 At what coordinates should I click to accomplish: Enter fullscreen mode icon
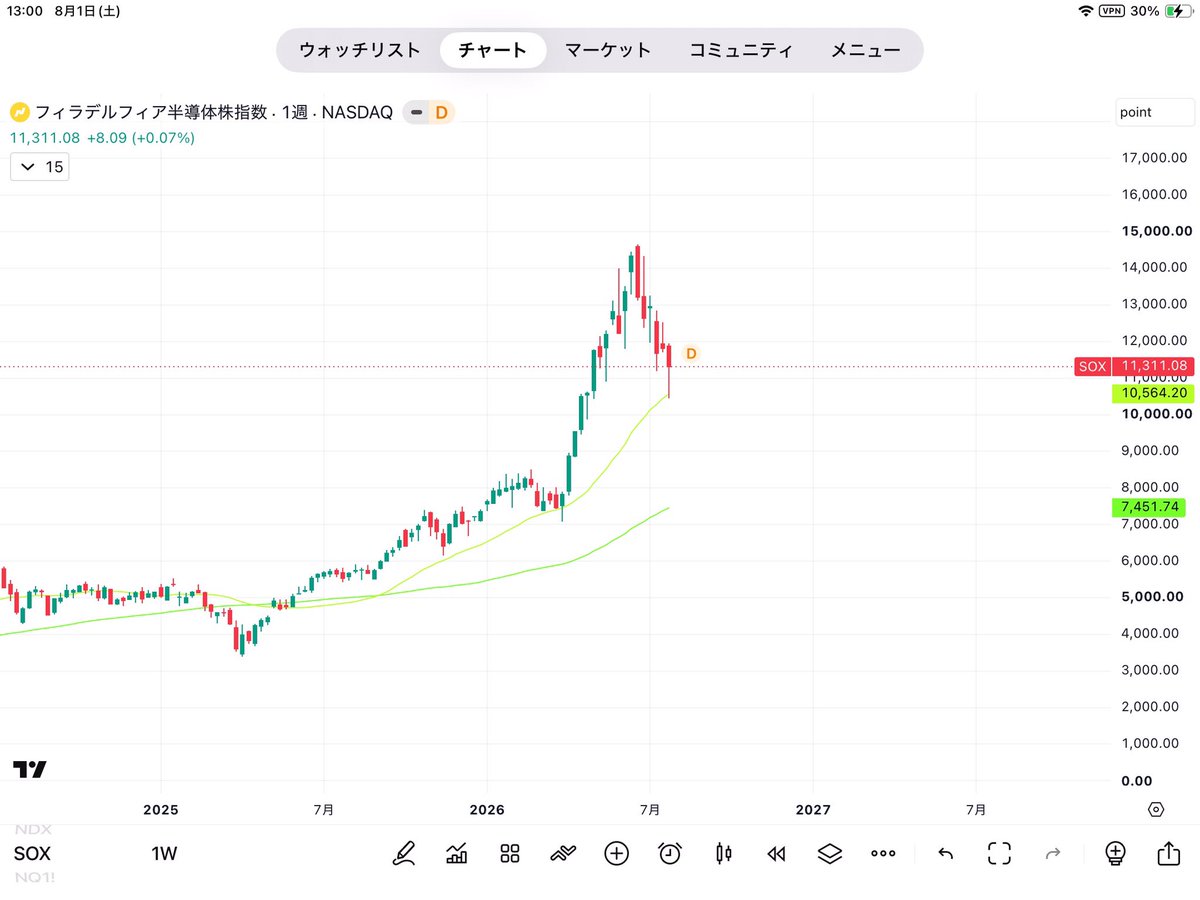pyautogui.click(x=999, y=853)
